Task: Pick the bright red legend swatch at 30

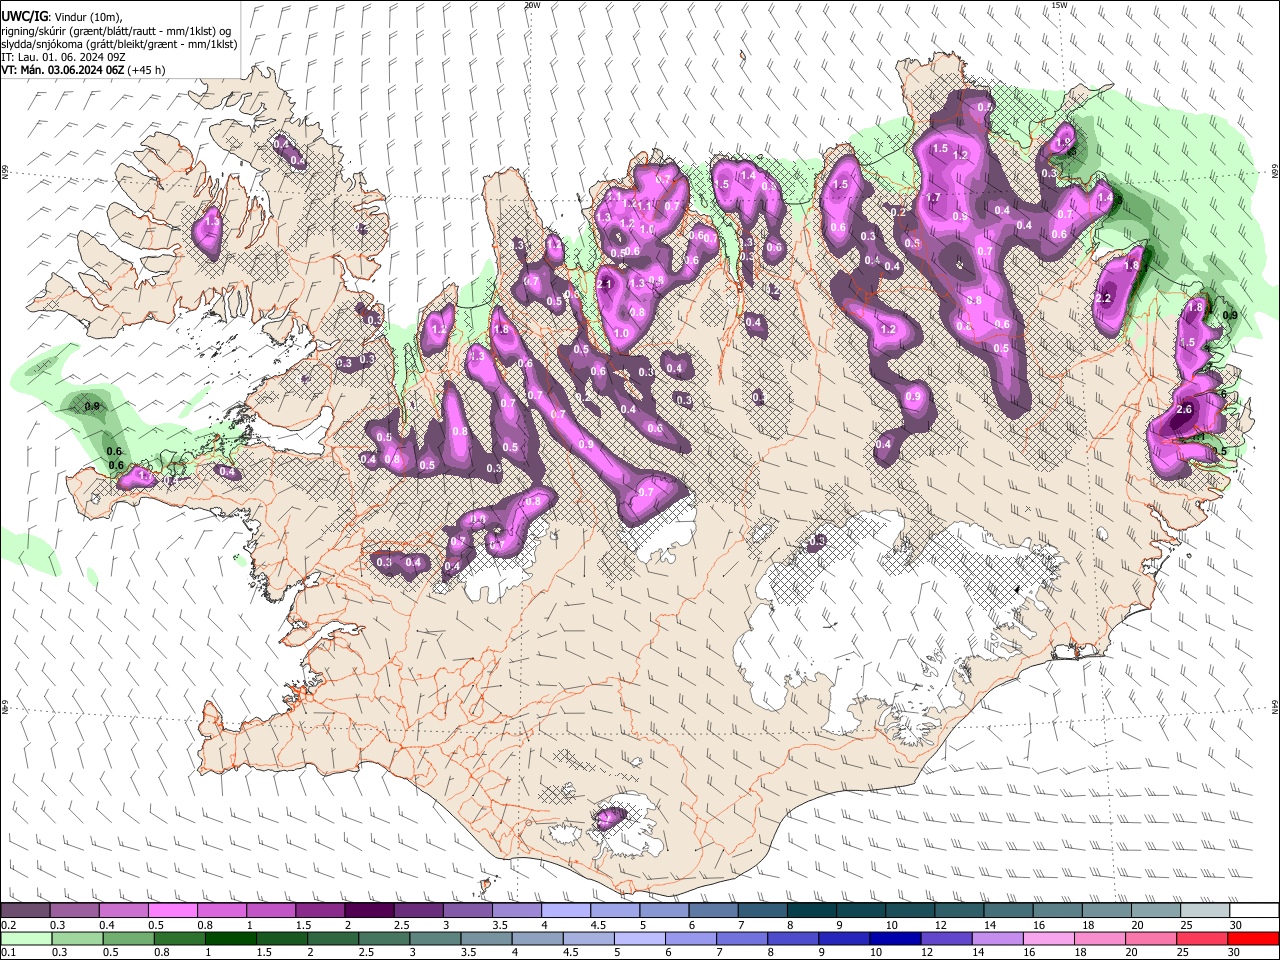Action: (1253, 938)
